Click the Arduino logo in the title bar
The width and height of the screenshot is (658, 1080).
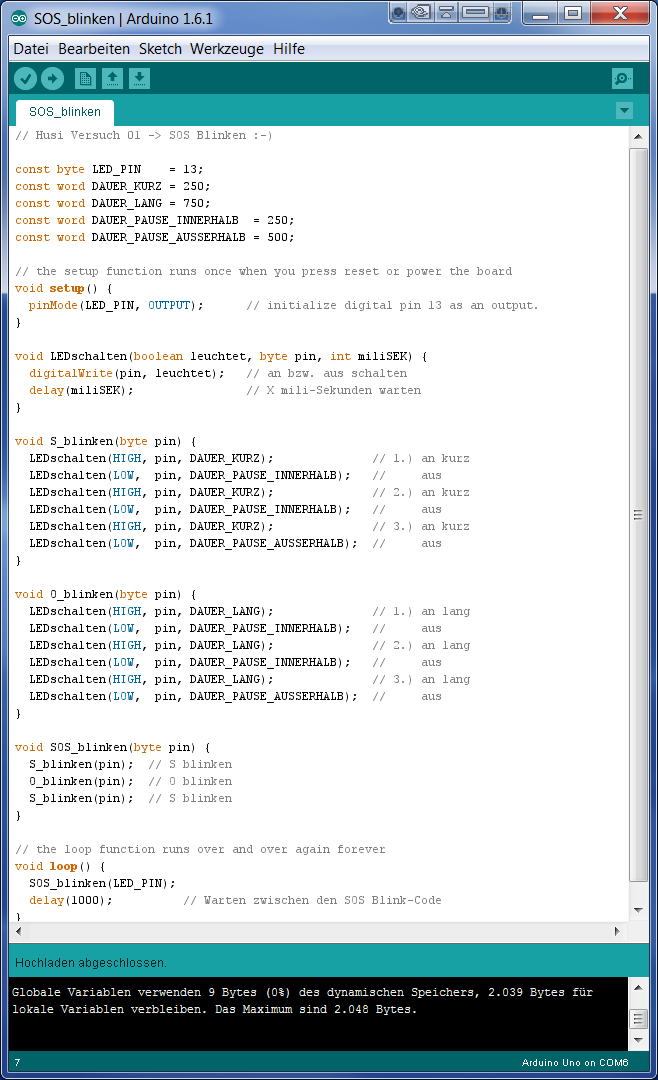coord(19,18)
